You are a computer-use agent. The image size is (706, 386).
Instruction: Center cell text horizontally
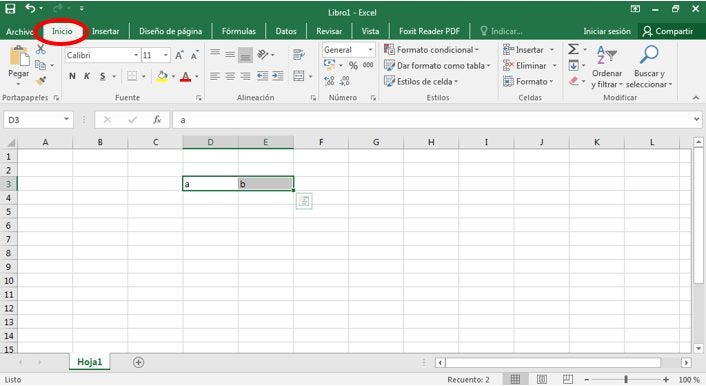click(230, 76)
